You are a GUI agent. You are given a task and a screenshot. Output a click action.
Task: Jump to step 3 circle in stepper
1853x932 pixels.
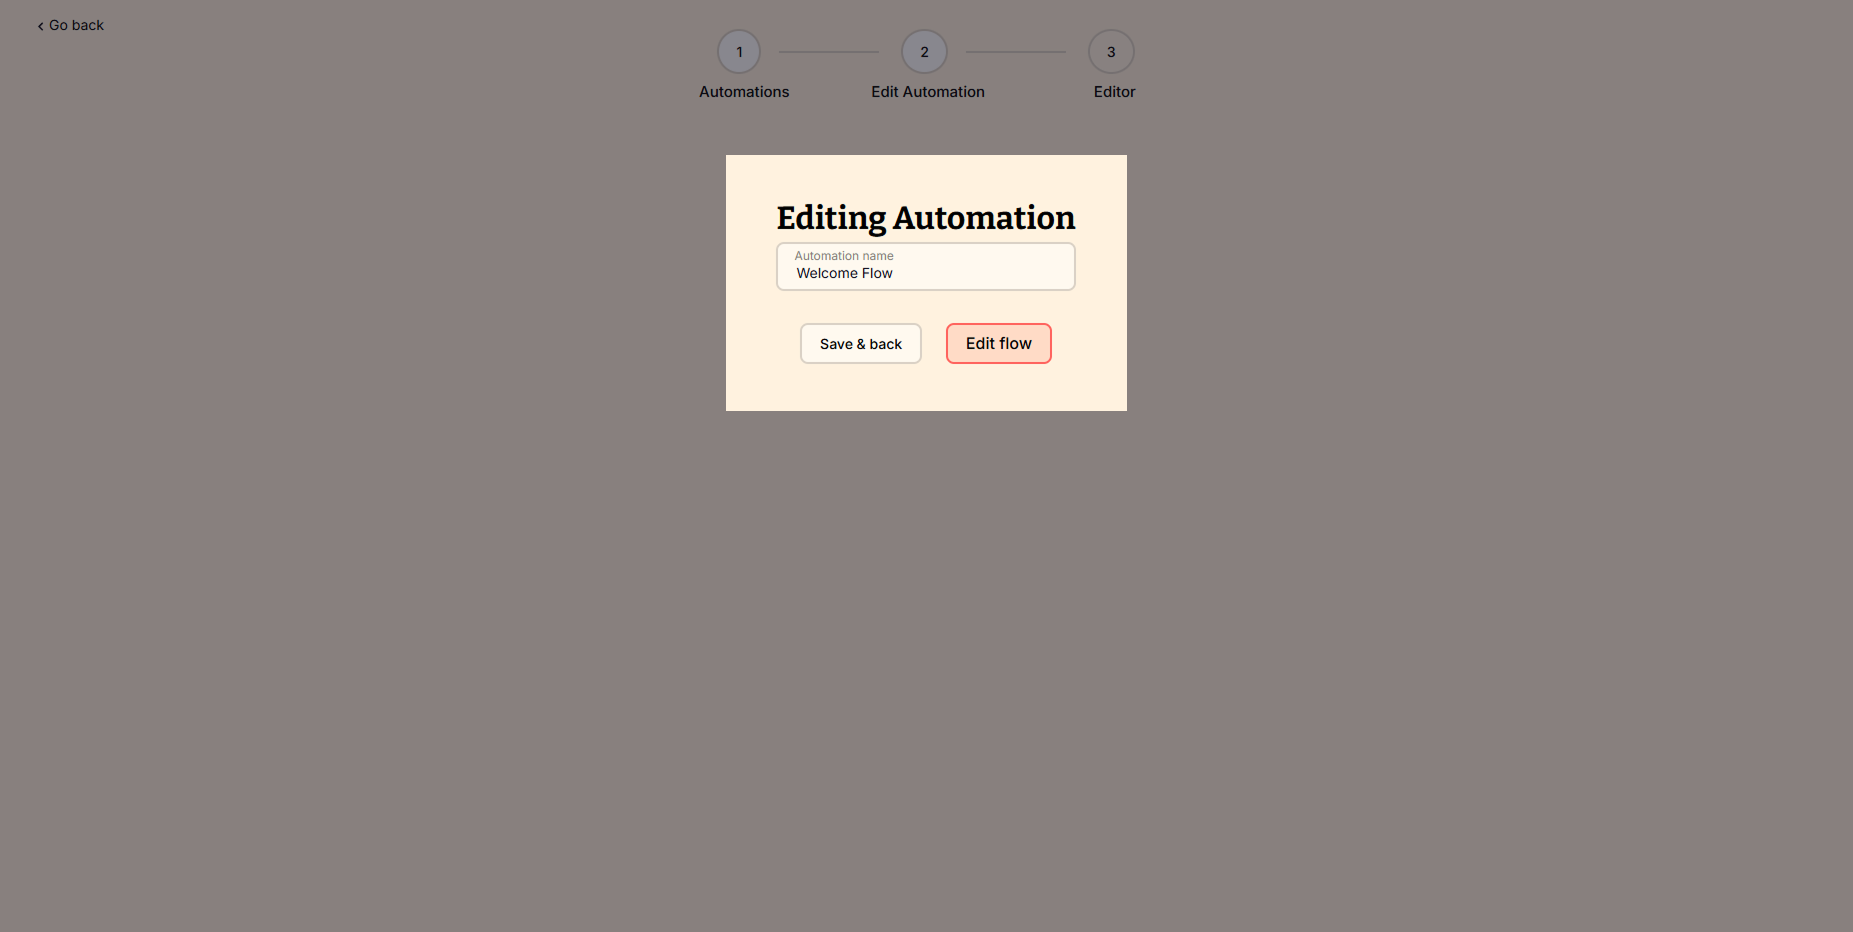coord(1111,52)
